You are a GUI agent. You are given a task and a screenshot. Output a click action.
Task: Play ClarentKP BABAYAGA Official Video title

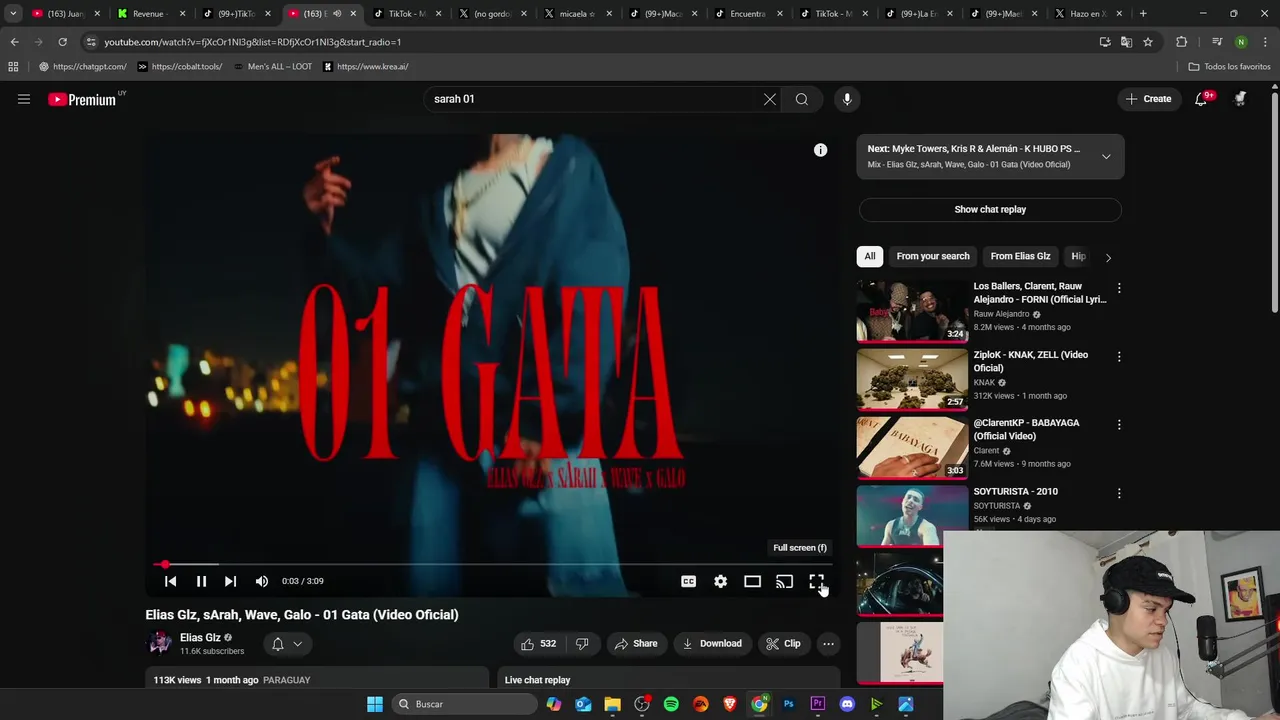coord(1026,429)
